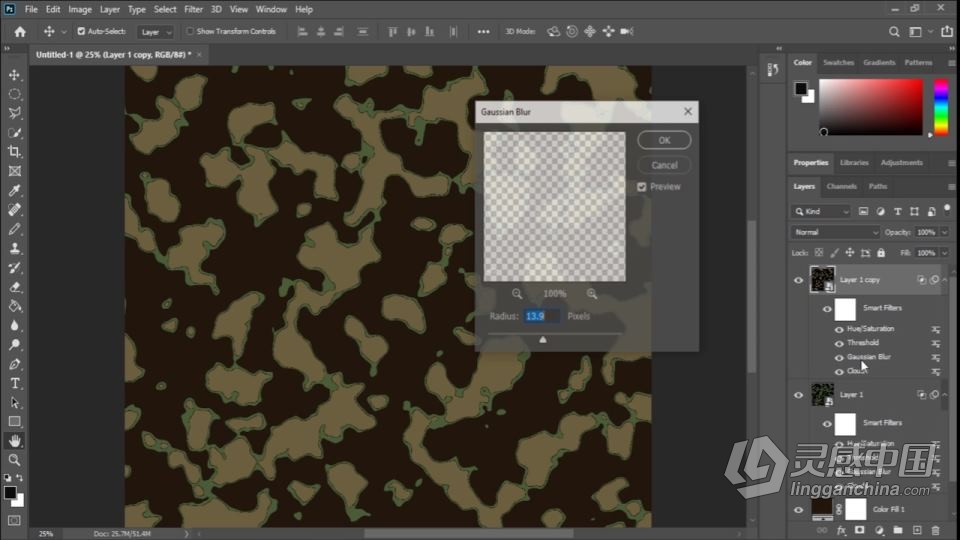Select the Elliptical Marquee tool
Viewport: 960px width, 540px height.
[15, 94]
